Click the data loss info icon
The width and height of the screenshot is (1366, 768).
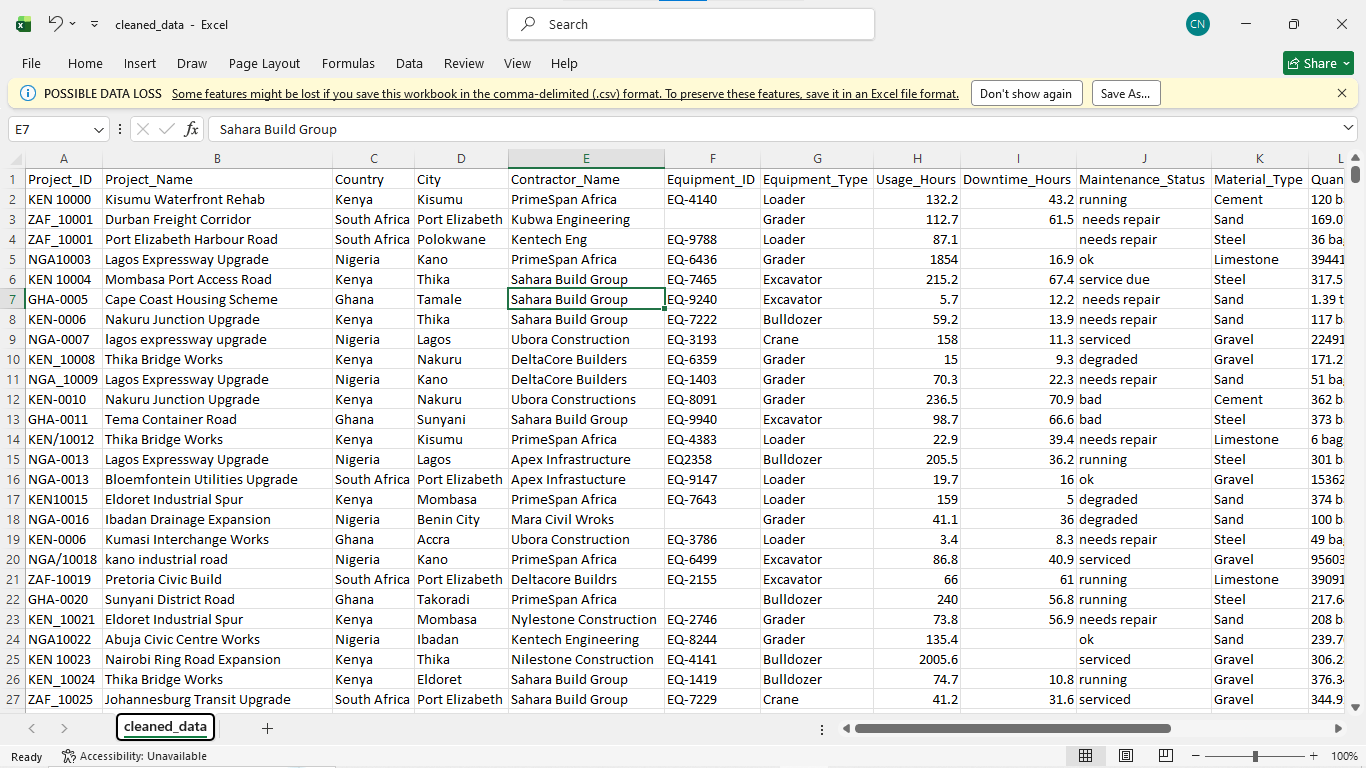click(x=28, y=93)
